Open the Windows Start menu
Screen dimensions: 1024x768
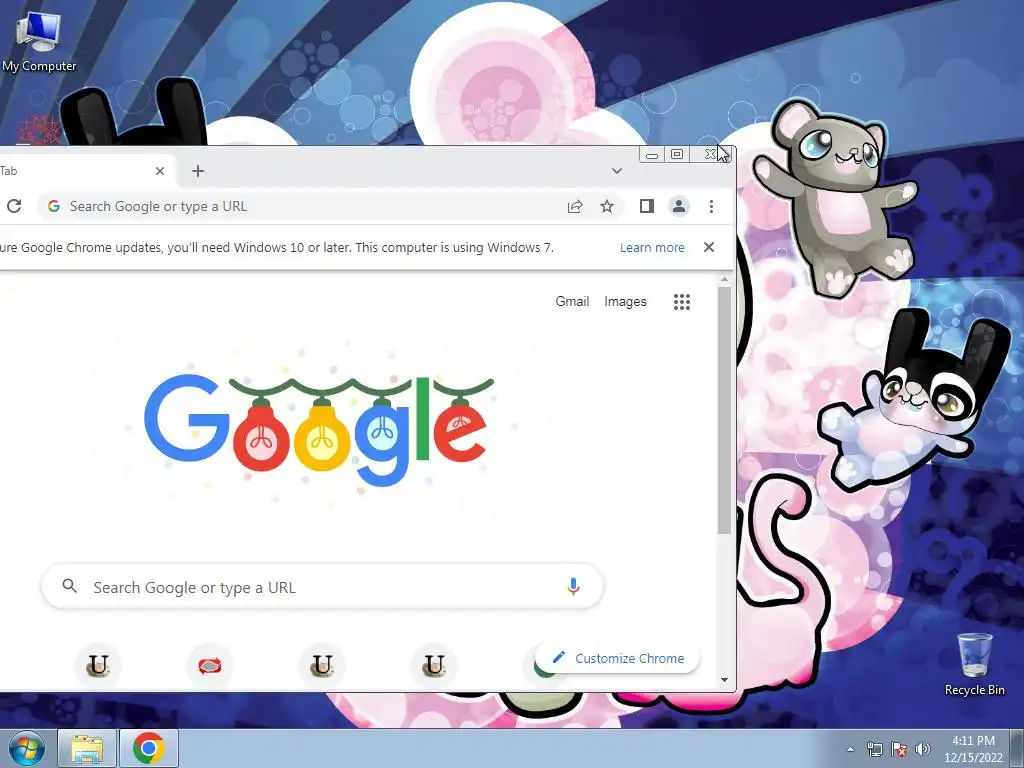tap(26, 748)
